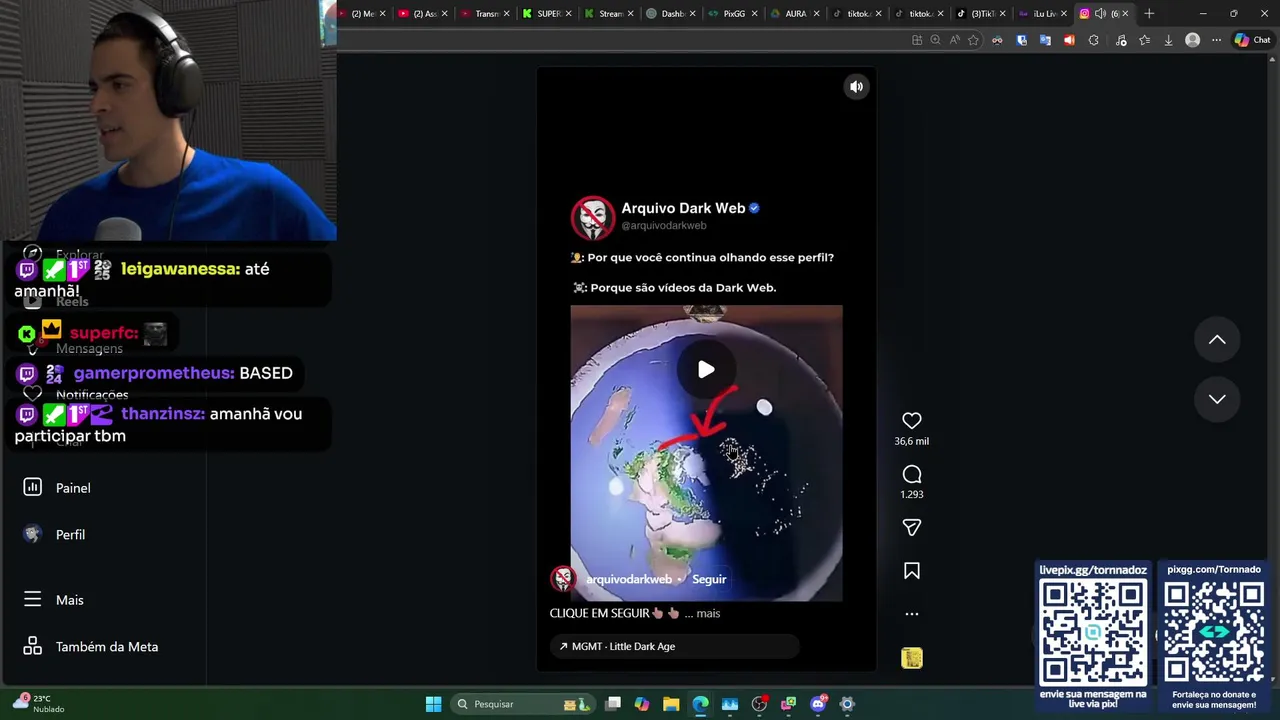Like the reel with the heart icon
1280x720 pixels.
tap(912, 421)
